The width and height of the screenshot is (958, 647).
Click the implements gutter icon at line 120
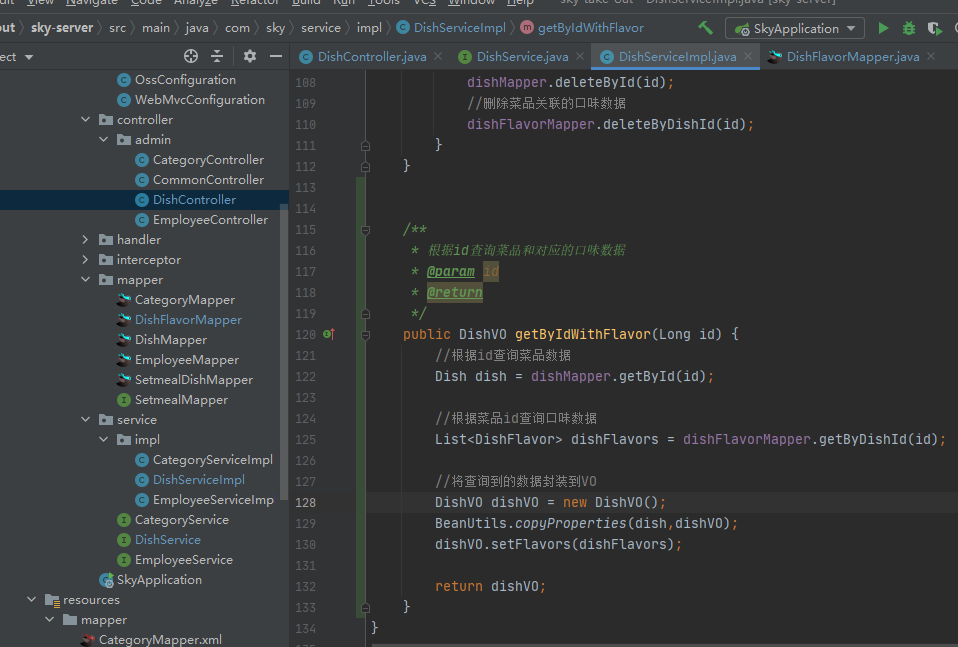[x=328, y=334]
